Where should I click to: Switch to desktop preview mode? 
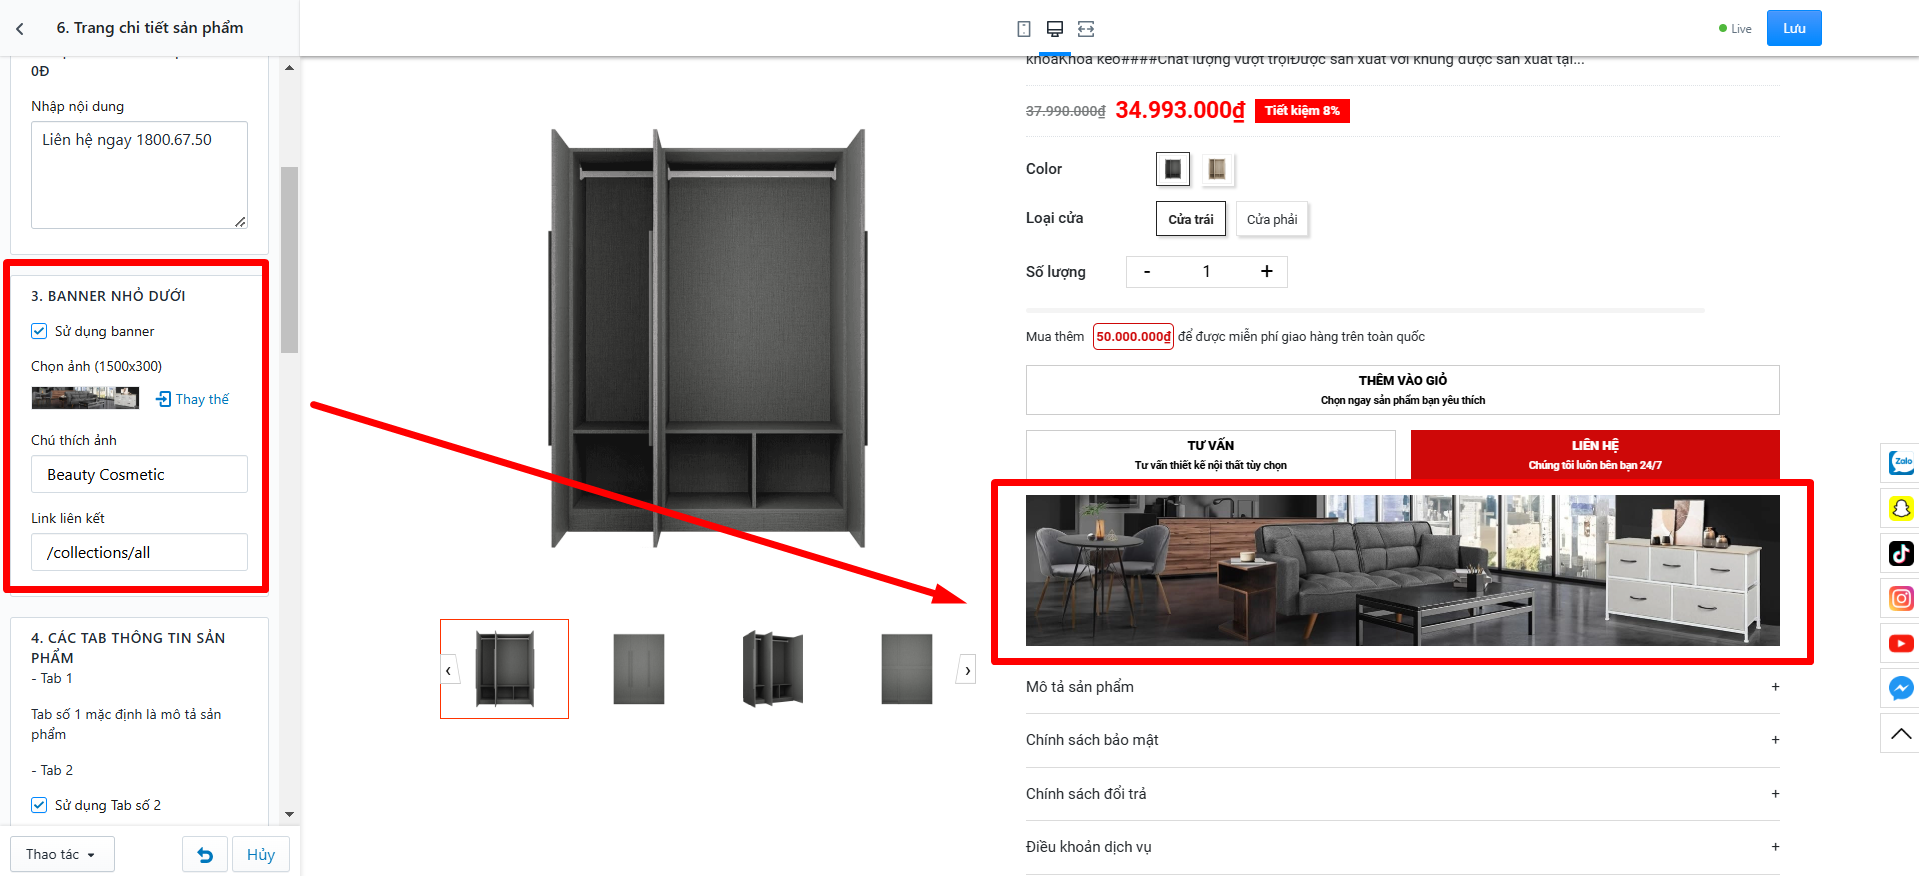[x=1055, y=29]
